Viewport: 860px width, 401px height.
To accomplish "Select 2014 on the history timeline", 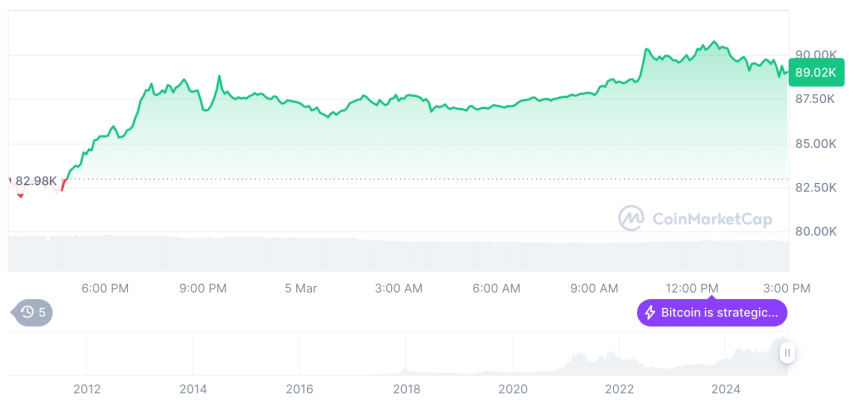I will pyautogui.click(x=193, y=389).
